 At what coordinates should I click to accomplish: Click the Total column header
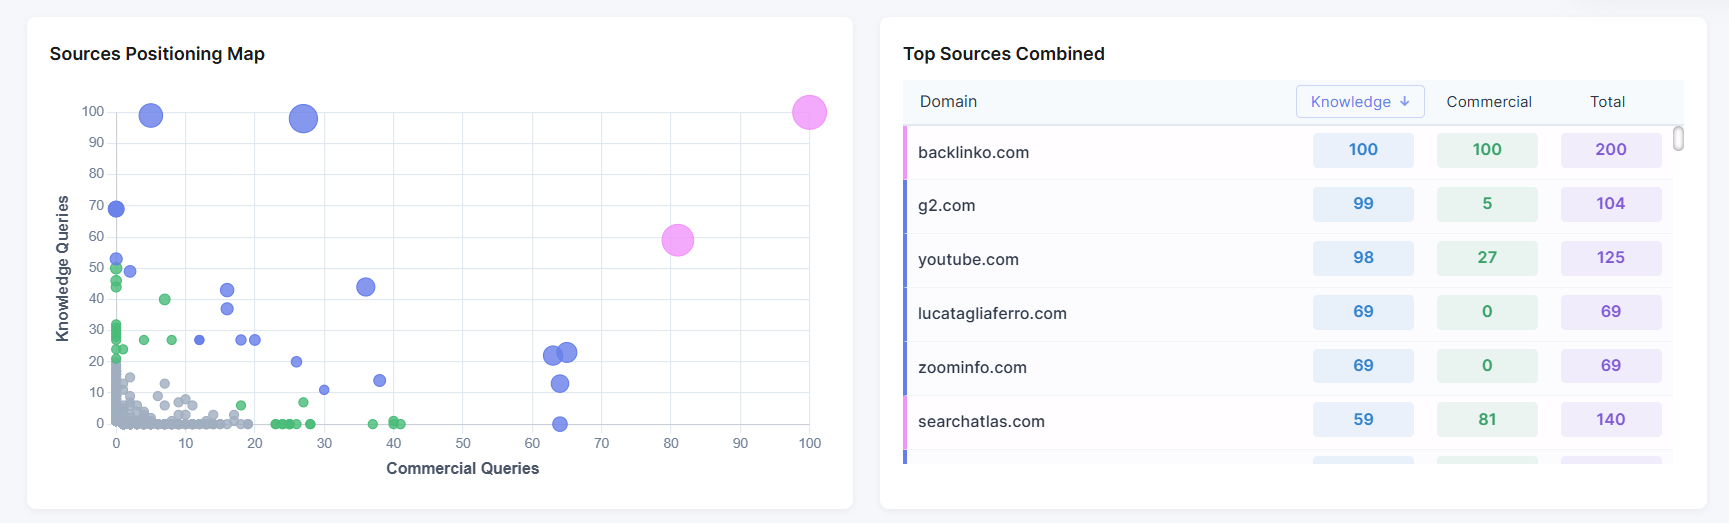click(1607, 102)
